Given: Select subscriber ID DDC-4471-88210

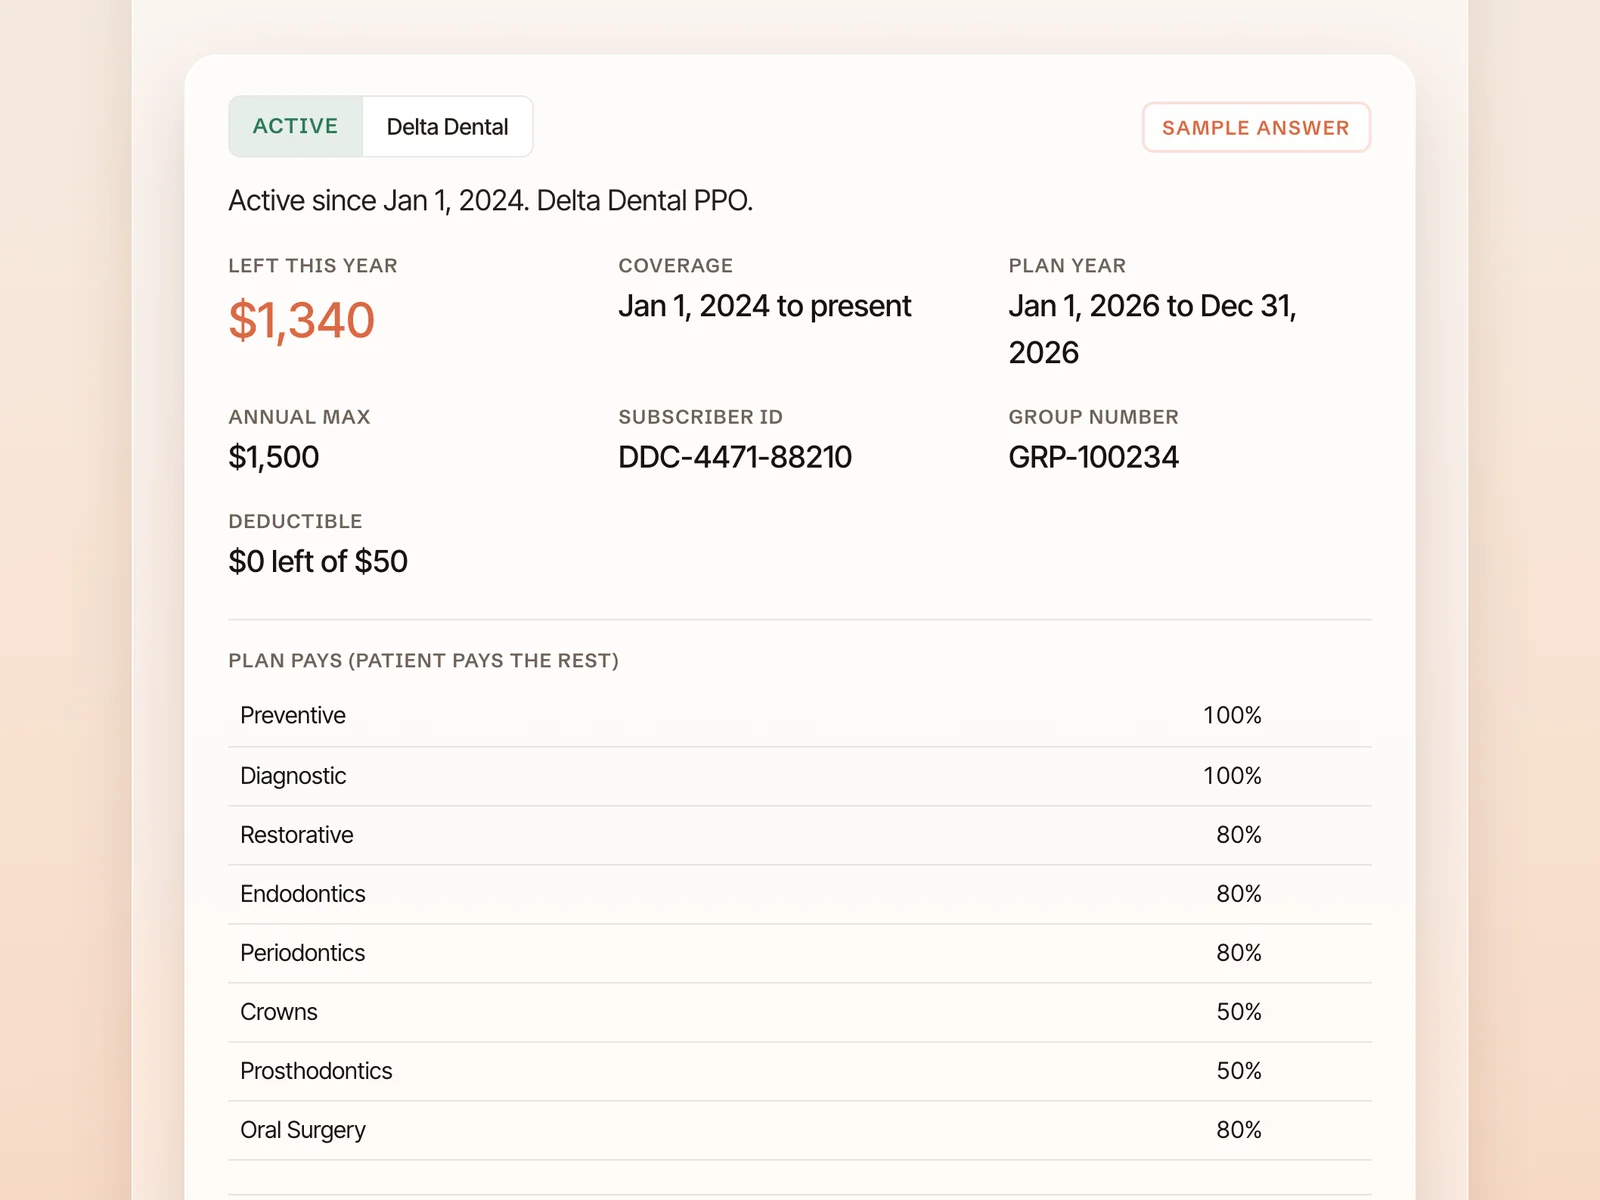Looking at the screenshot, I should (x=735, y=457).
